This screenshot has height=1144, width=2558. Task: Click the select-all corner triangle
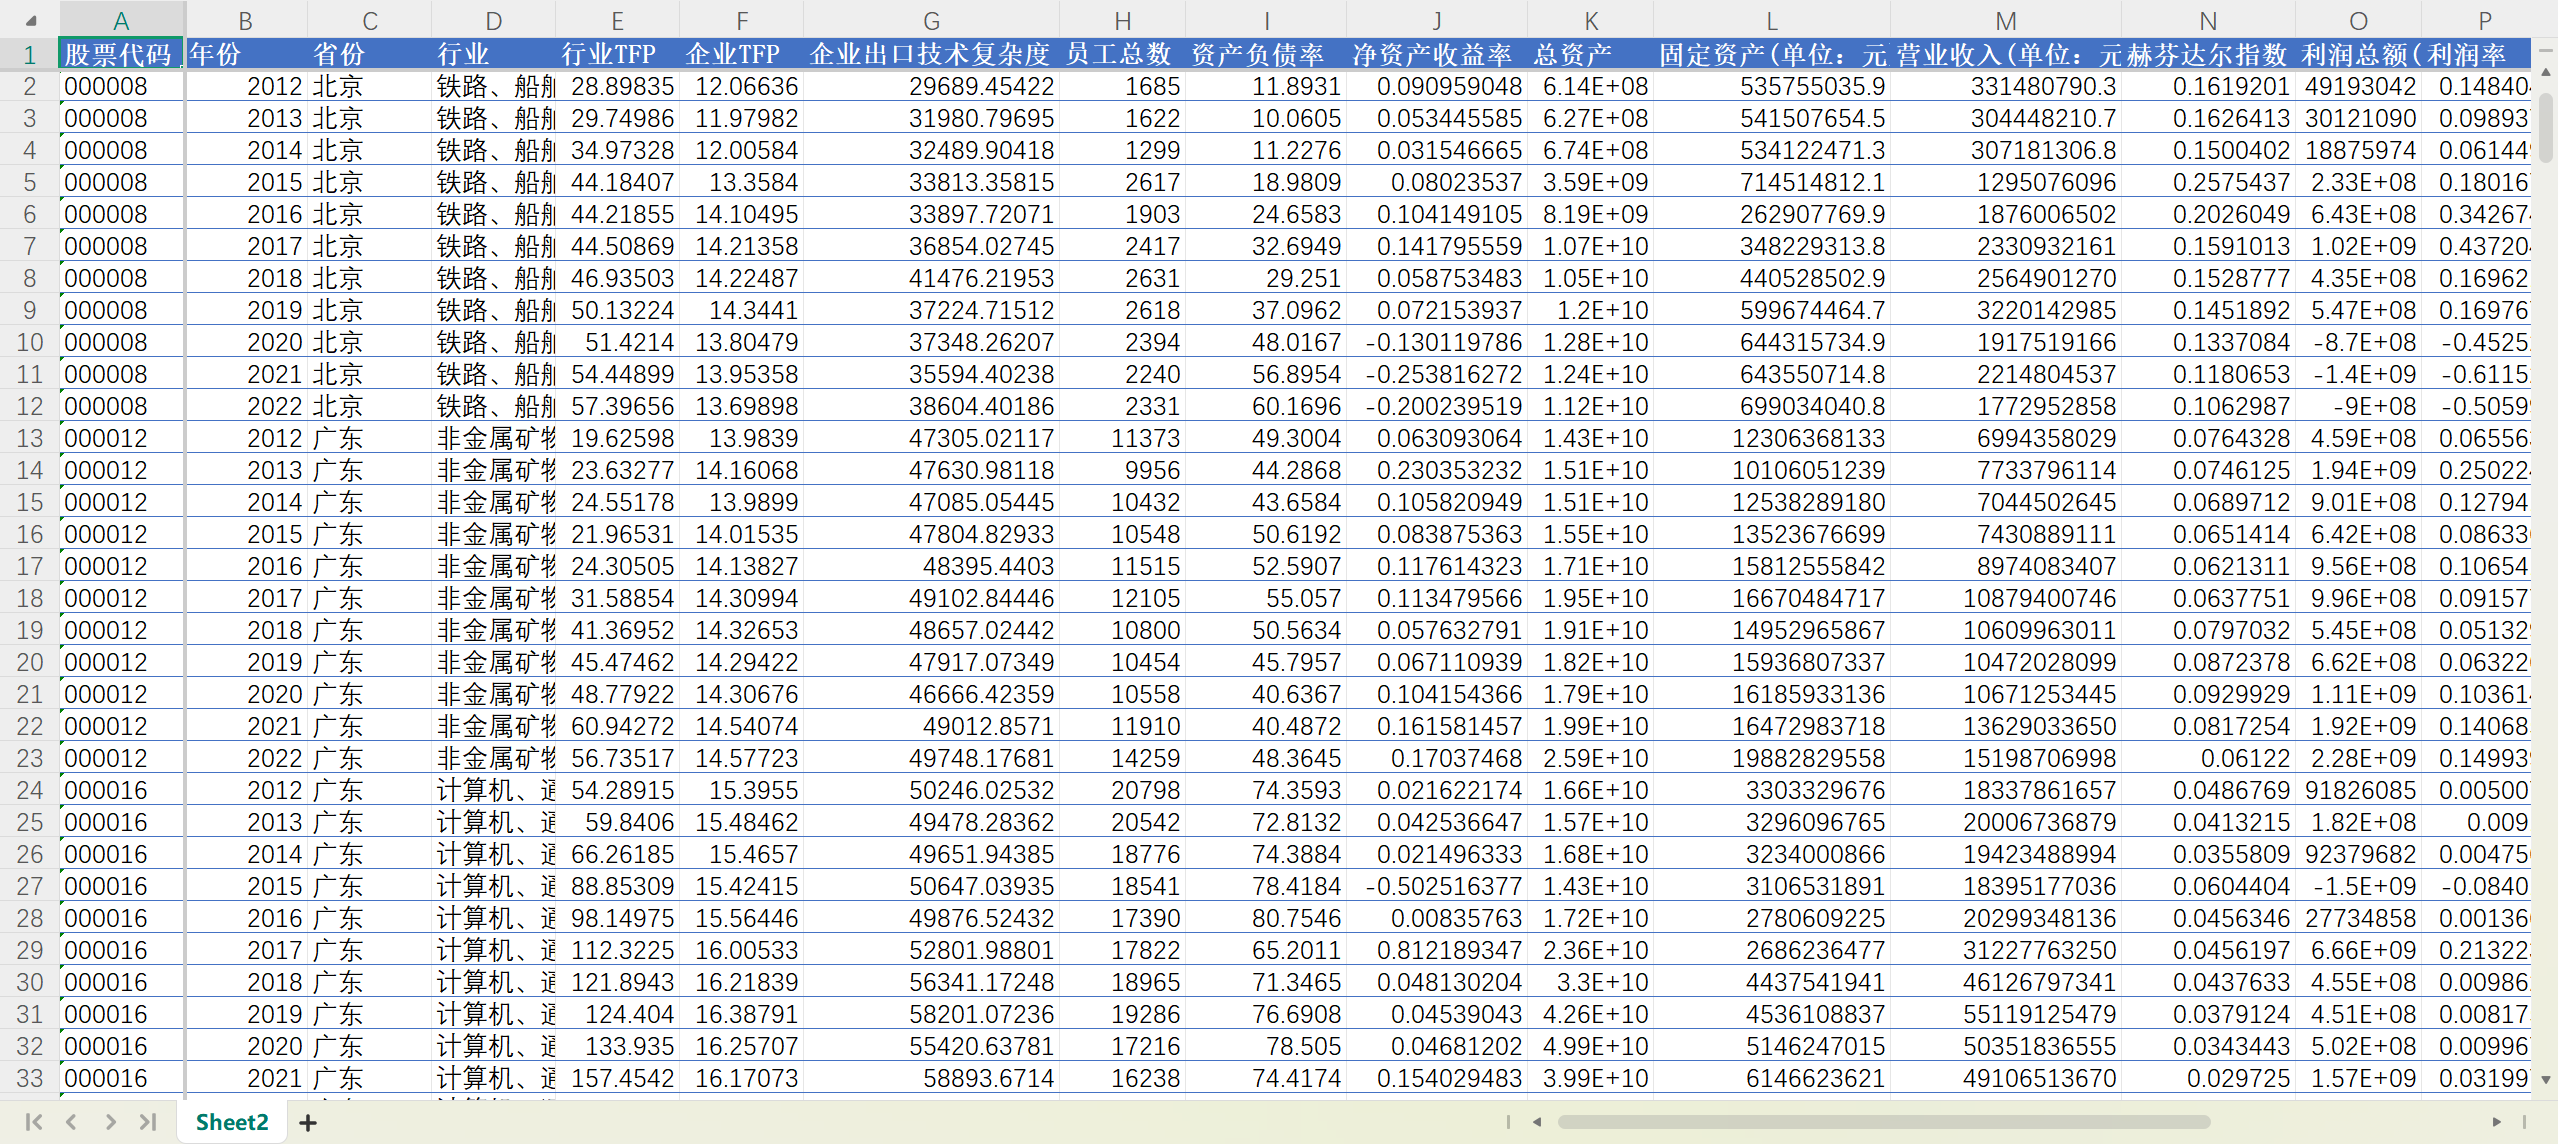pos(31,21)
